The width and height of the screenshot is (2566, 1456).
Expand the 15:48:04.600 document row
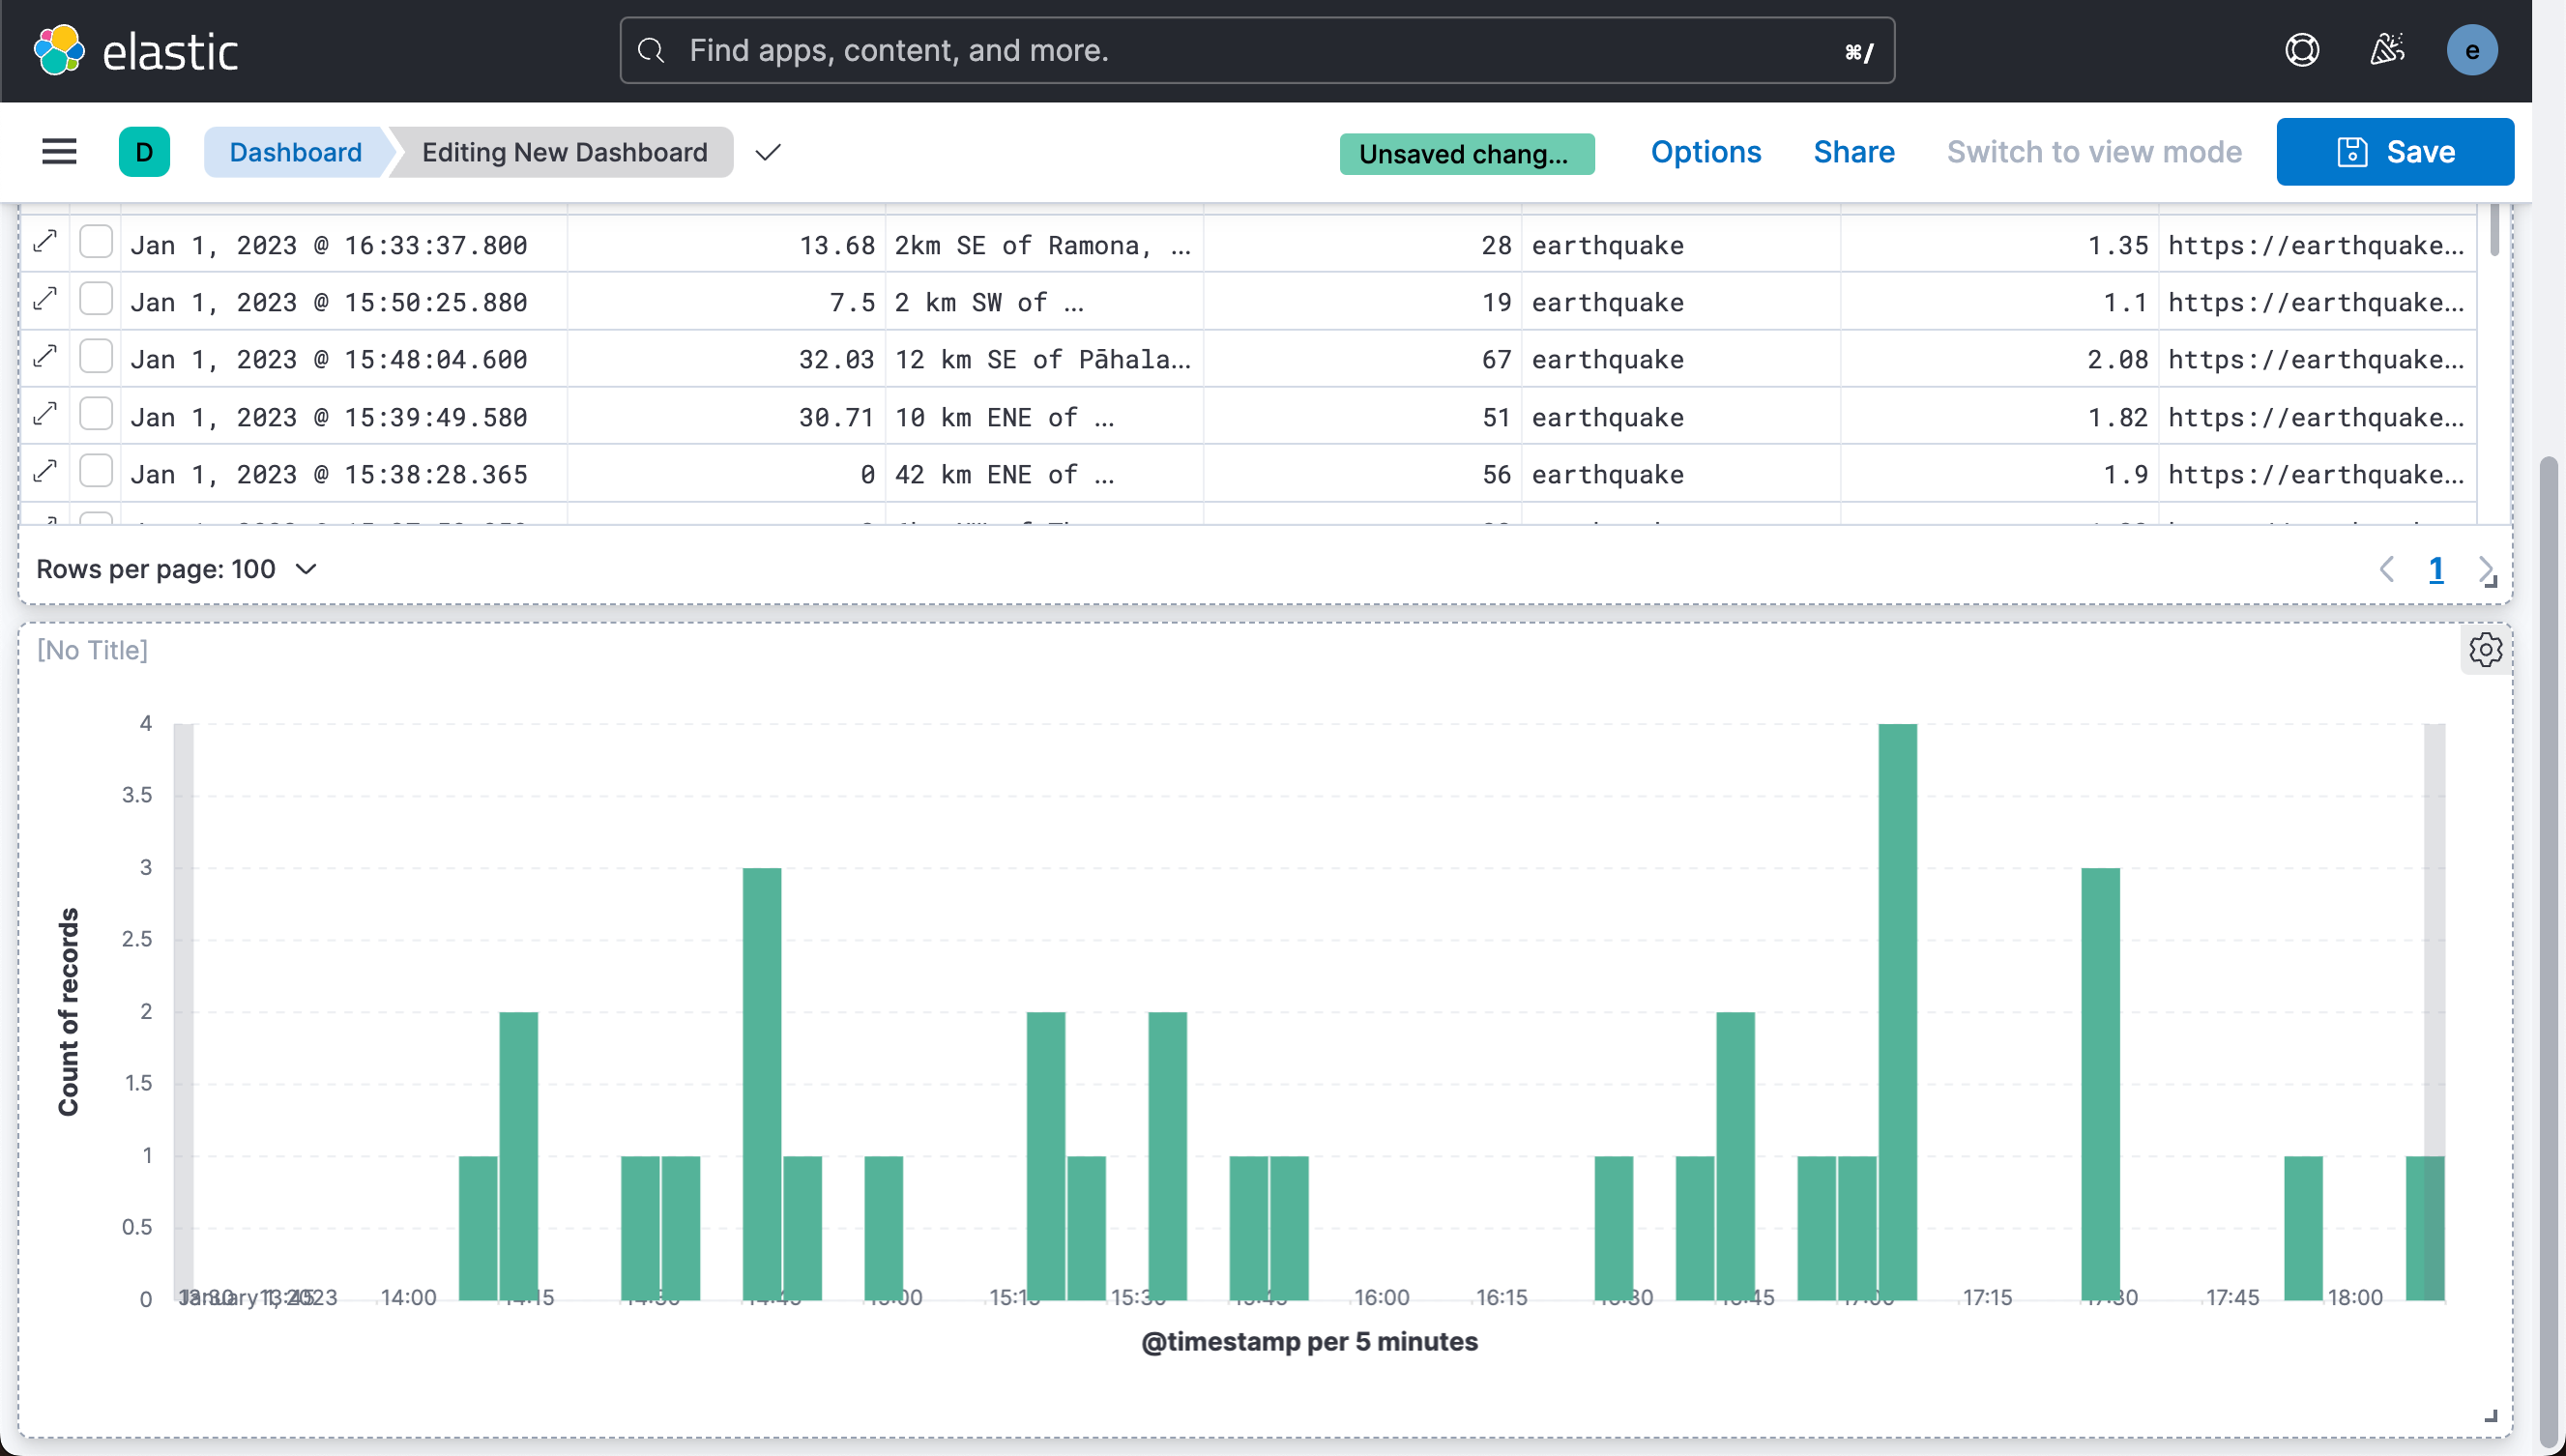point(45,356)
